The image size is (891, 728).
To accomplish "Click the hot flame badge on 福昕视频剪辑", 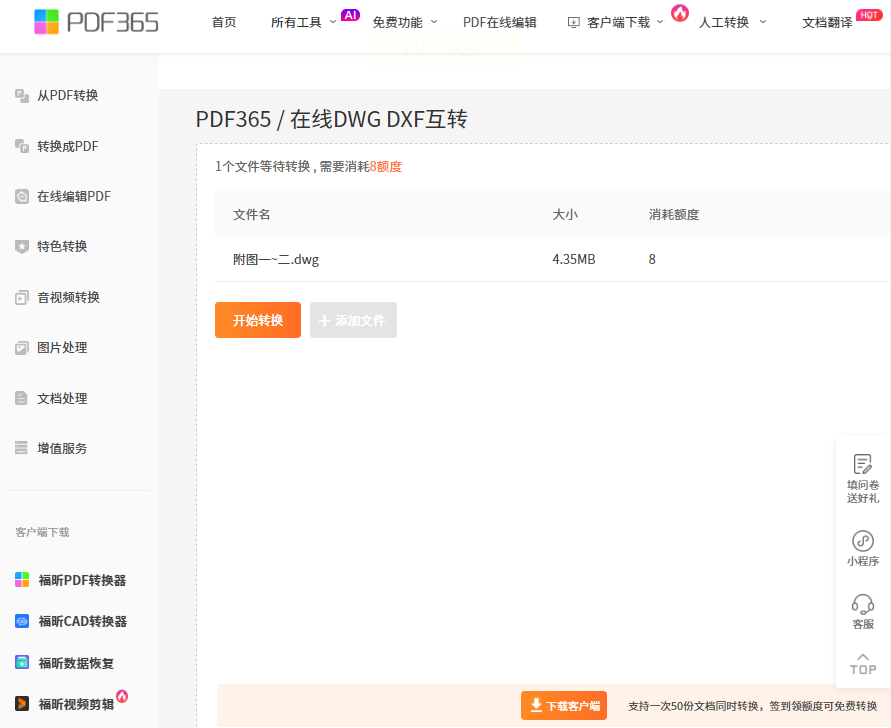I will [122, 696].
